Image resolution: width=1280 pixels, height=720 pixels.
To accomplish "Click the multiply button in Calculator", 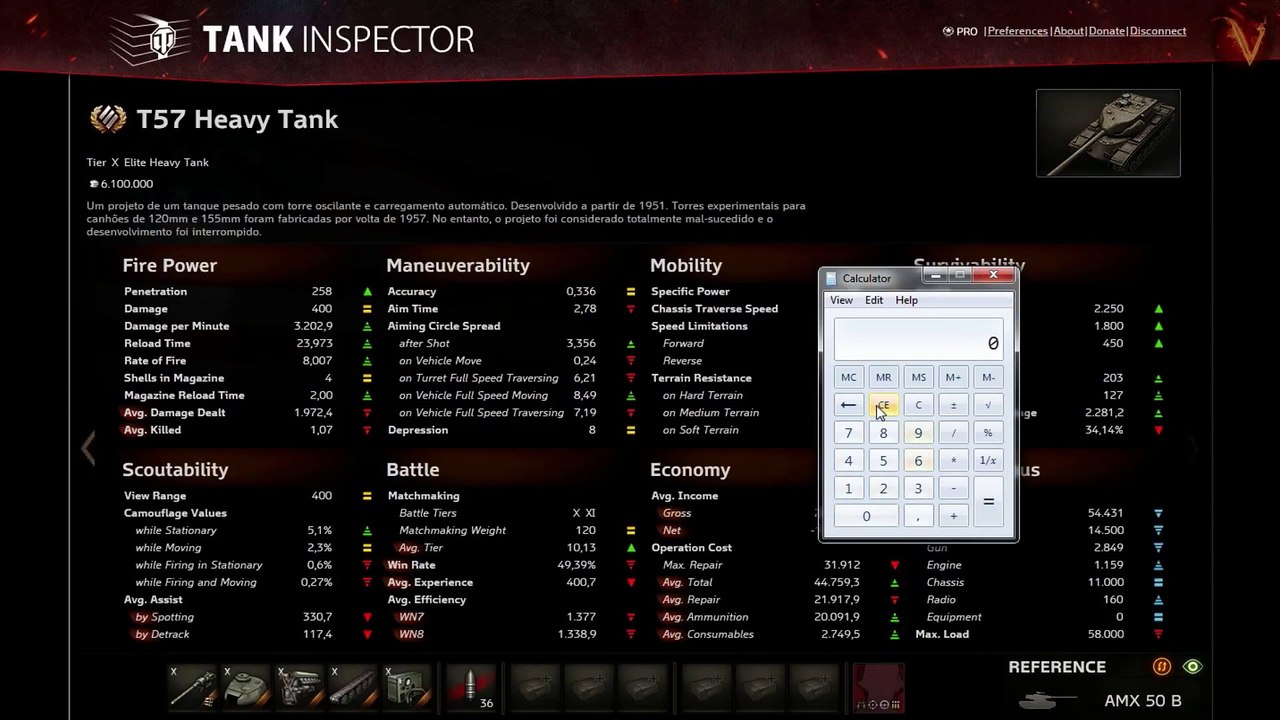I will click(x=953, y=461).
